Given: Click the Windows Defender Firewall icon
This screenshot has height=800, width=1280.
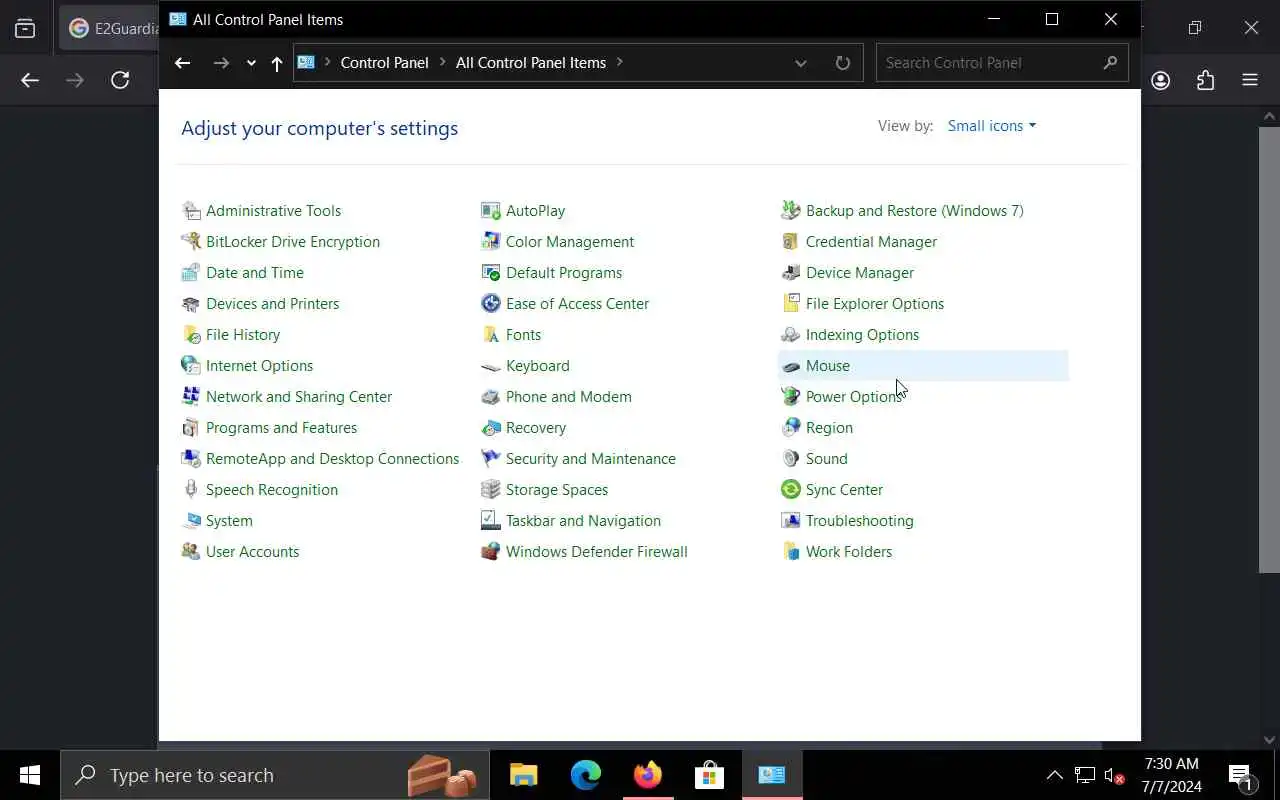Looking at the screenshot, I should pos(491,552).
